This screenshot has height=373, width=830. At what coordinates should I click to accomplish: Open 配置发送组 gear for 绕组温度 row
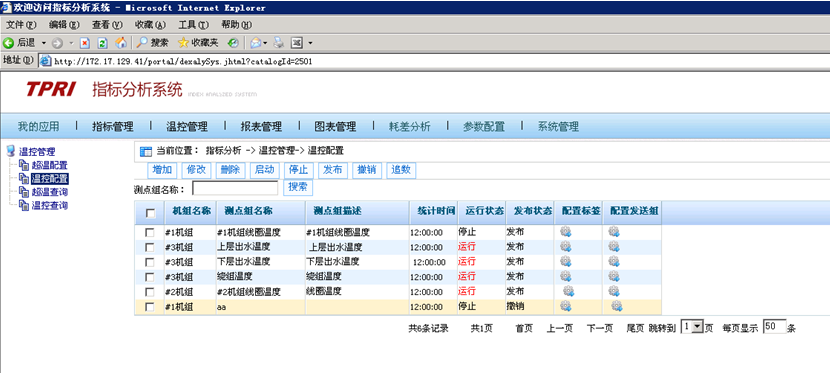click(614, 276)
